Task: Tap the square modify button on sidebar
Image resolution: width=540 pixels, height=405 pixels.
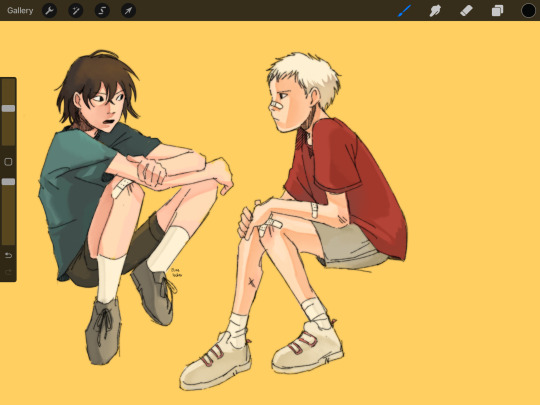Action: tap(8, 162)
